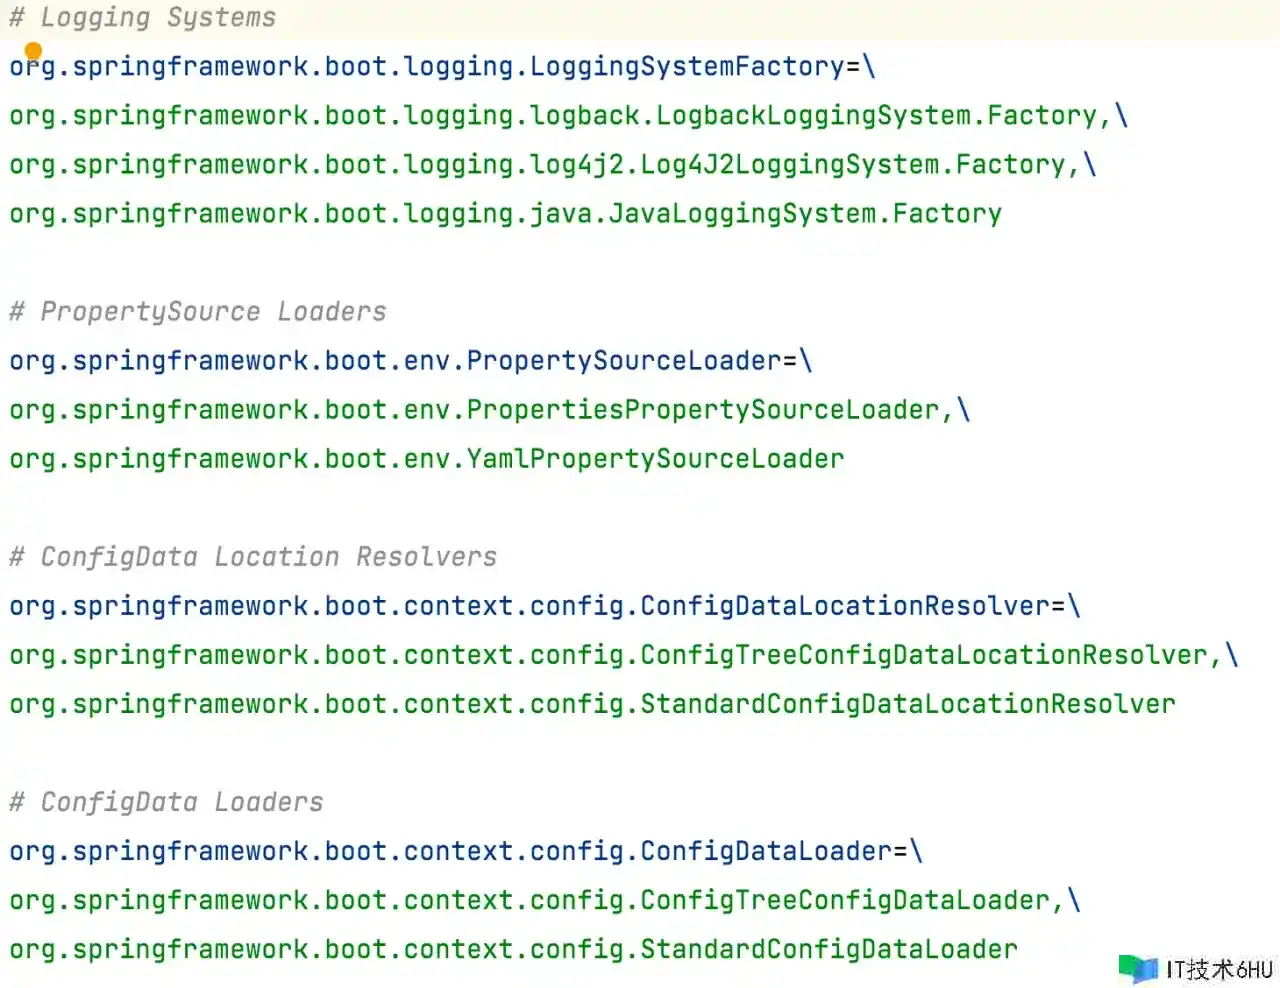
Task: Click the ConfigDataLocationResolver key line
Action: pos(544,606)
